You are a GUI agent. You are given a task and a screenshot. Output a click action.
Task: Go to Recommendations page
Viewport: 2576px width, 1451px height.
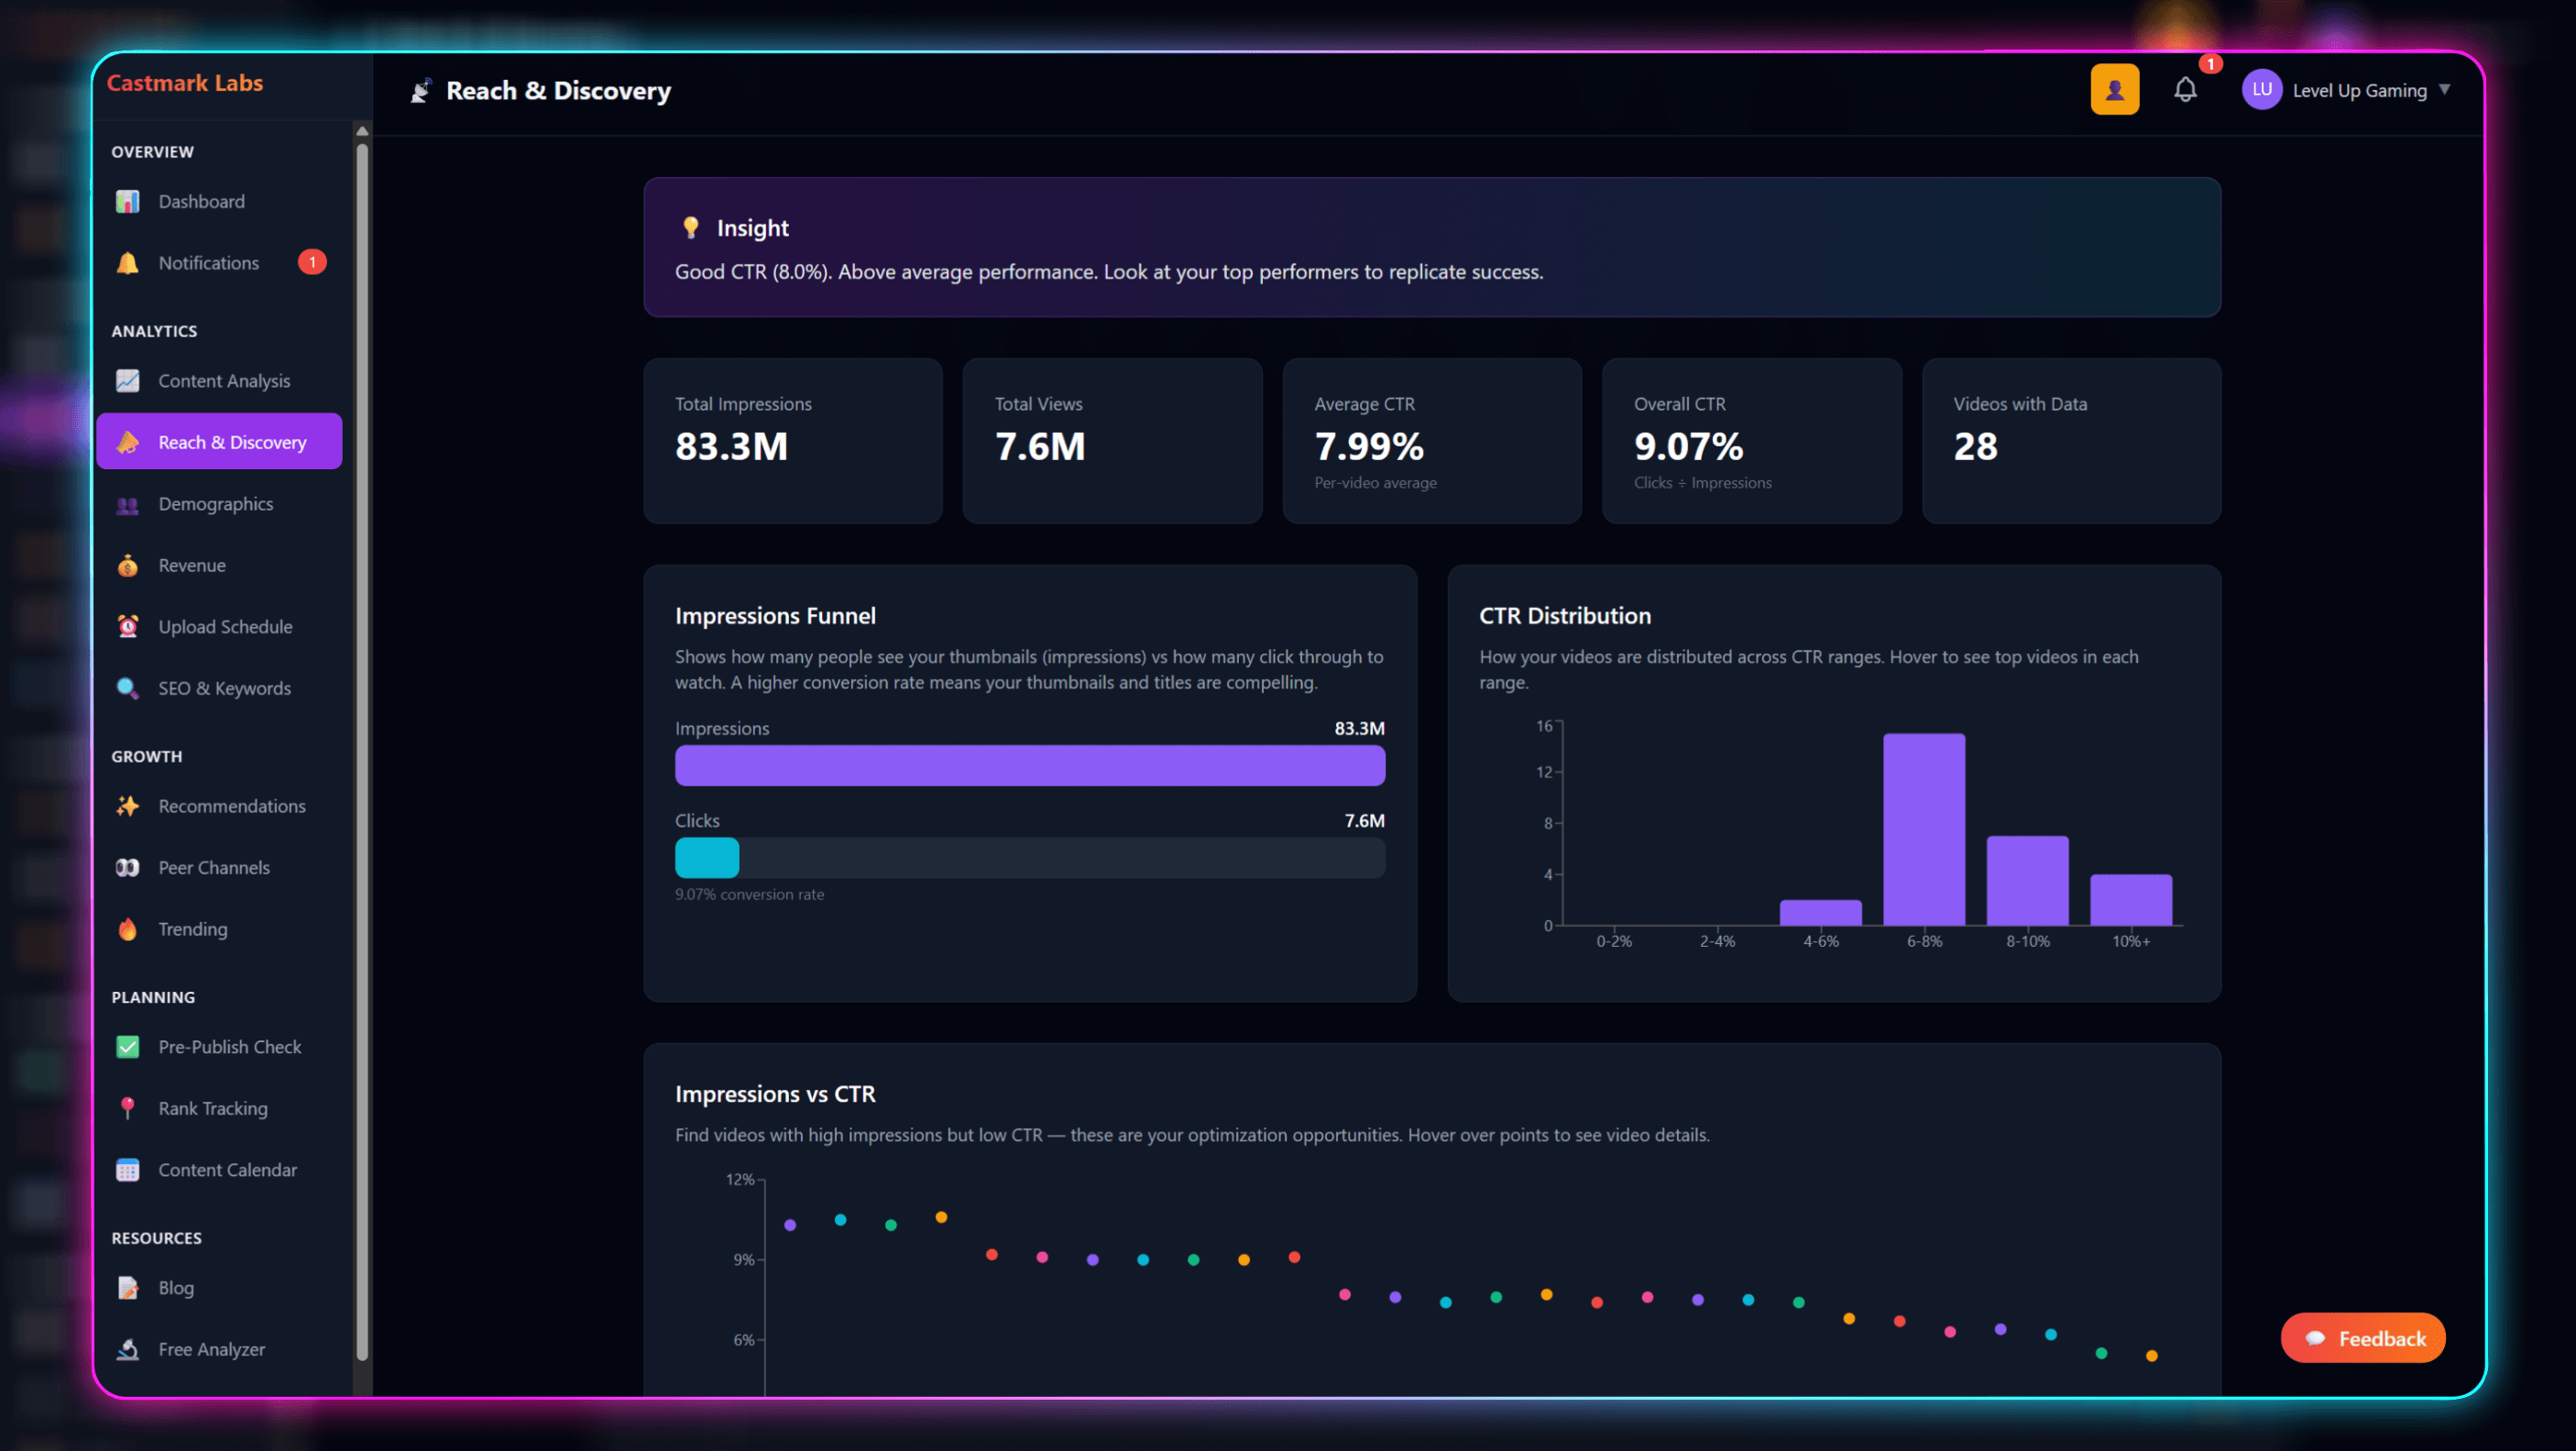(x=231, y=806)
